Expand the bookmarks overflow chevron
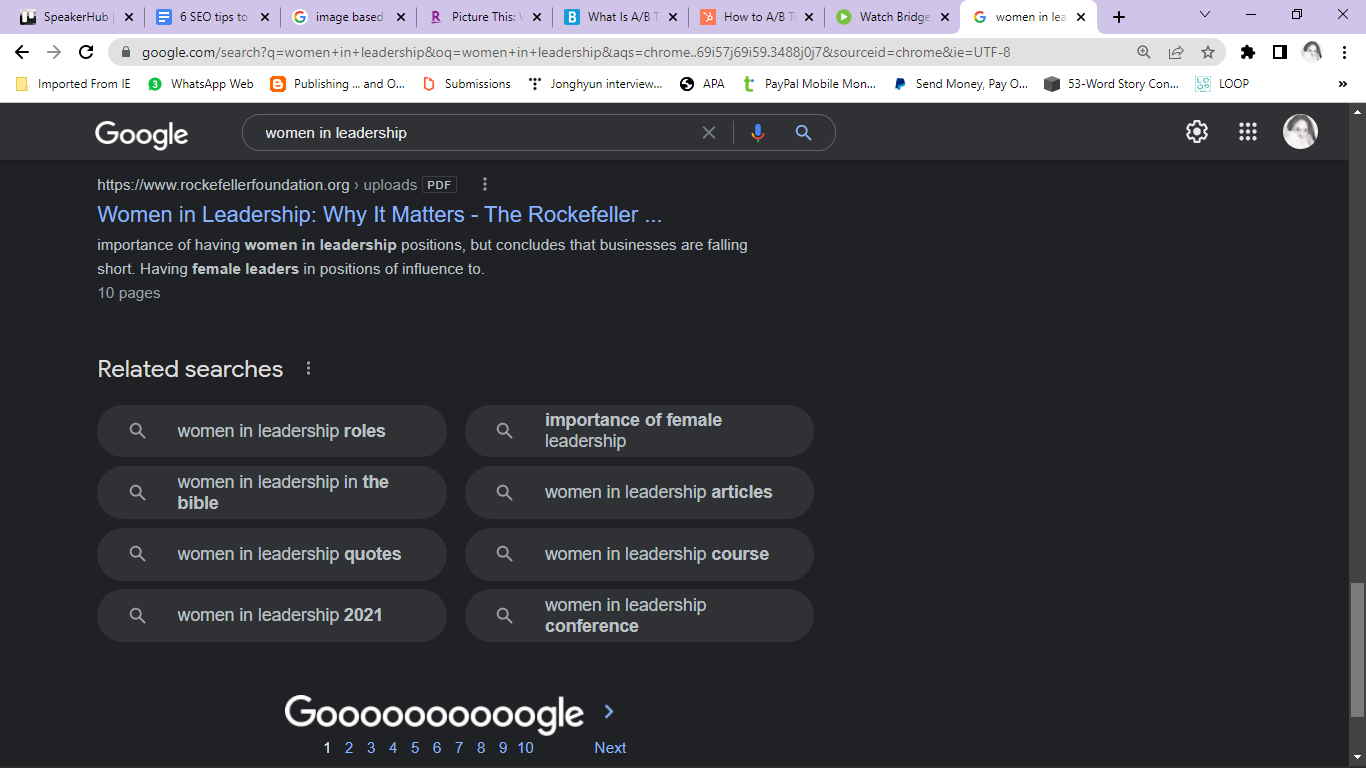The width and height of the screenshot is (1366, 768). [x=1343, y=84]
